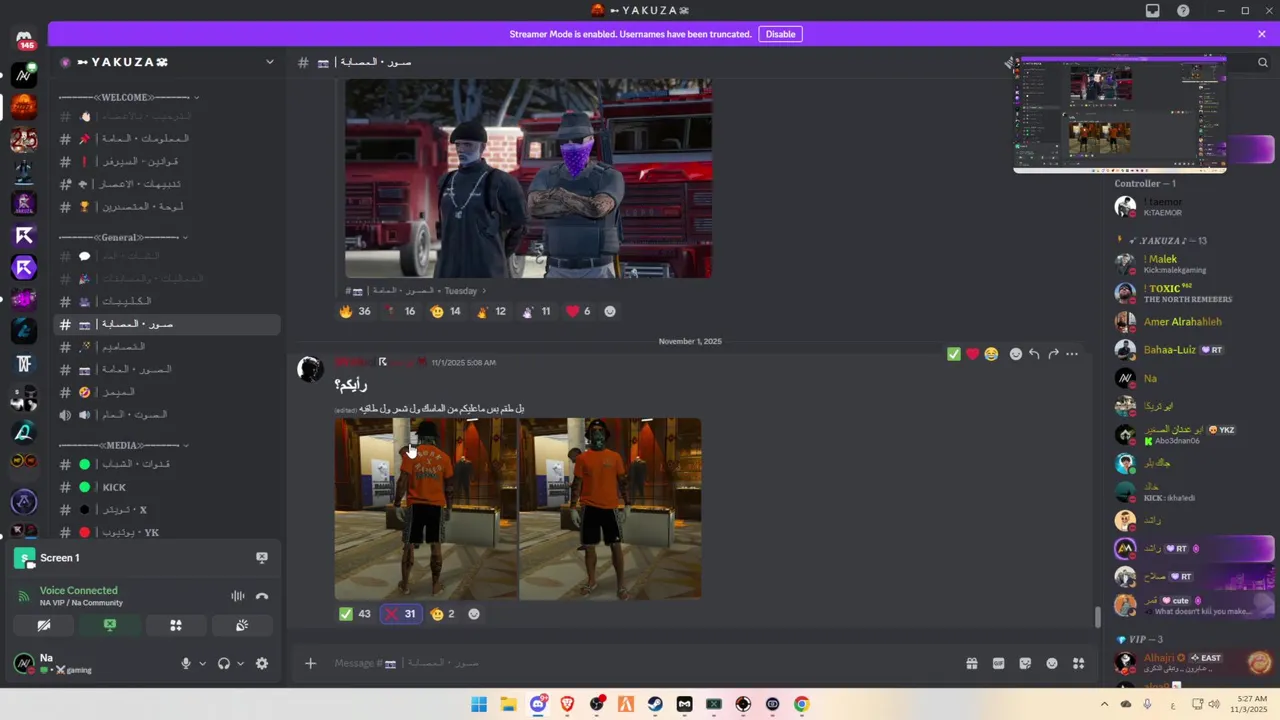Open More options on hovered message

pos(1072,354)
